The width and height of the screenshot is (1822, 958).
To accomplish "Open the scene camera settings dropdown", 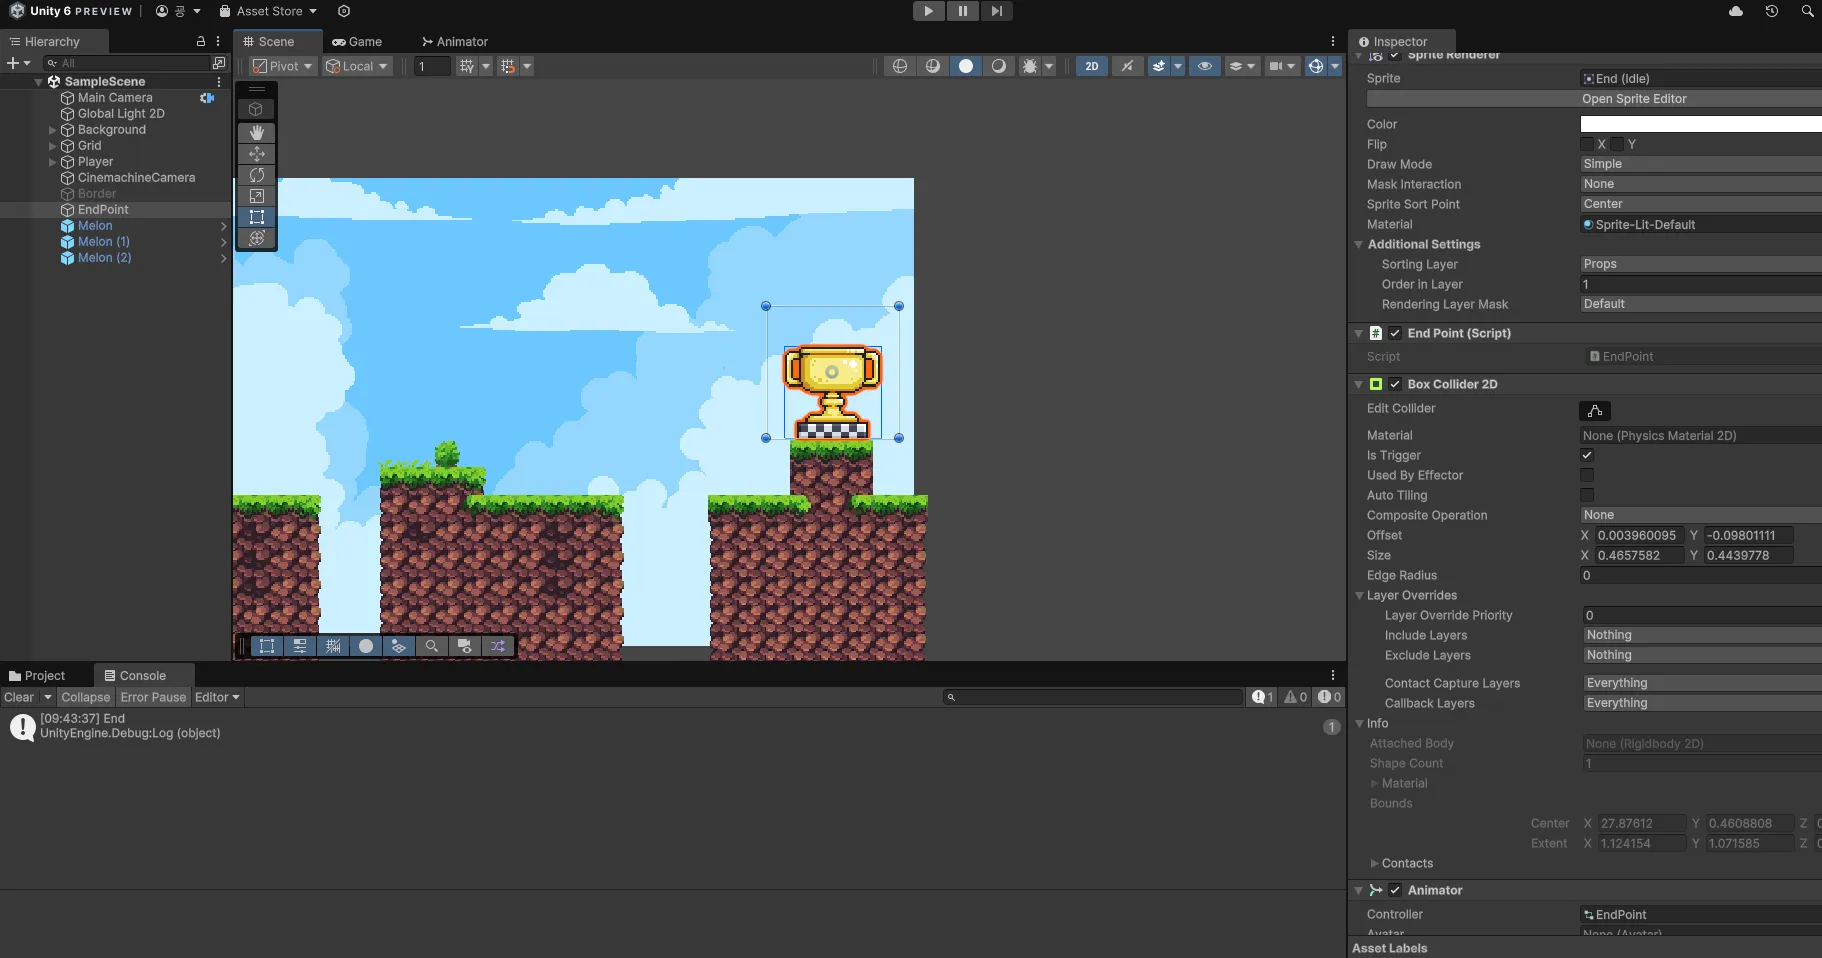I will click(x=1282, y=66).
